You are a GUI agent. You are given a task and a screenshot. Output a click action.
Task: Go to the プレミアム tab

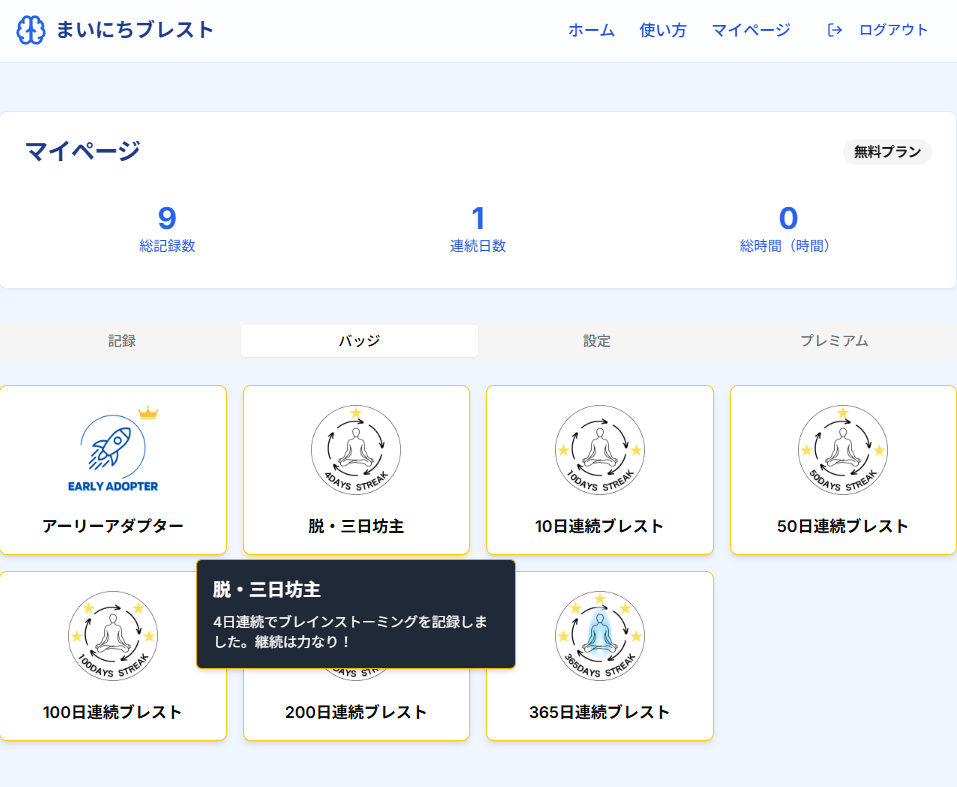pyautogui.click(x=834, y=341)
